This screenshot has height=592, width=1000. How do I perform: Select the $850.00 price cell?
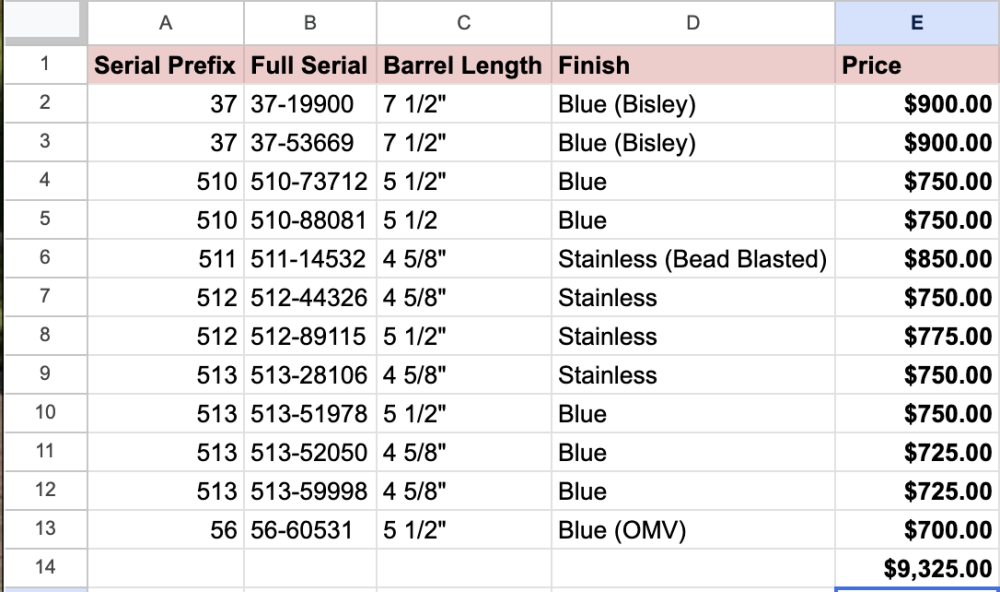[917, 258]
